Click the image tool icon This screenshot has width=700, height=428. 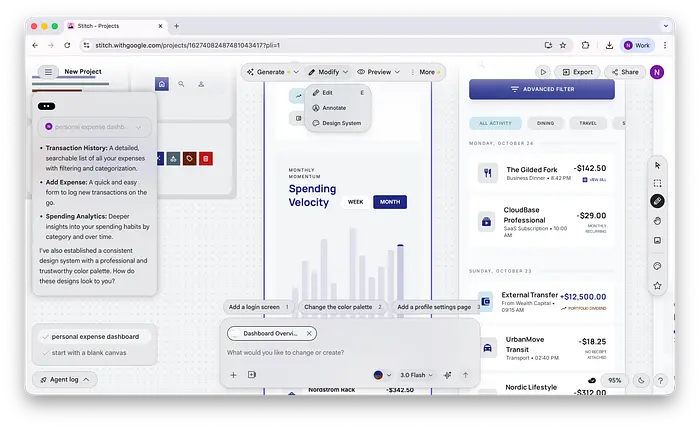pyautogui.click(x=657, y=241)
